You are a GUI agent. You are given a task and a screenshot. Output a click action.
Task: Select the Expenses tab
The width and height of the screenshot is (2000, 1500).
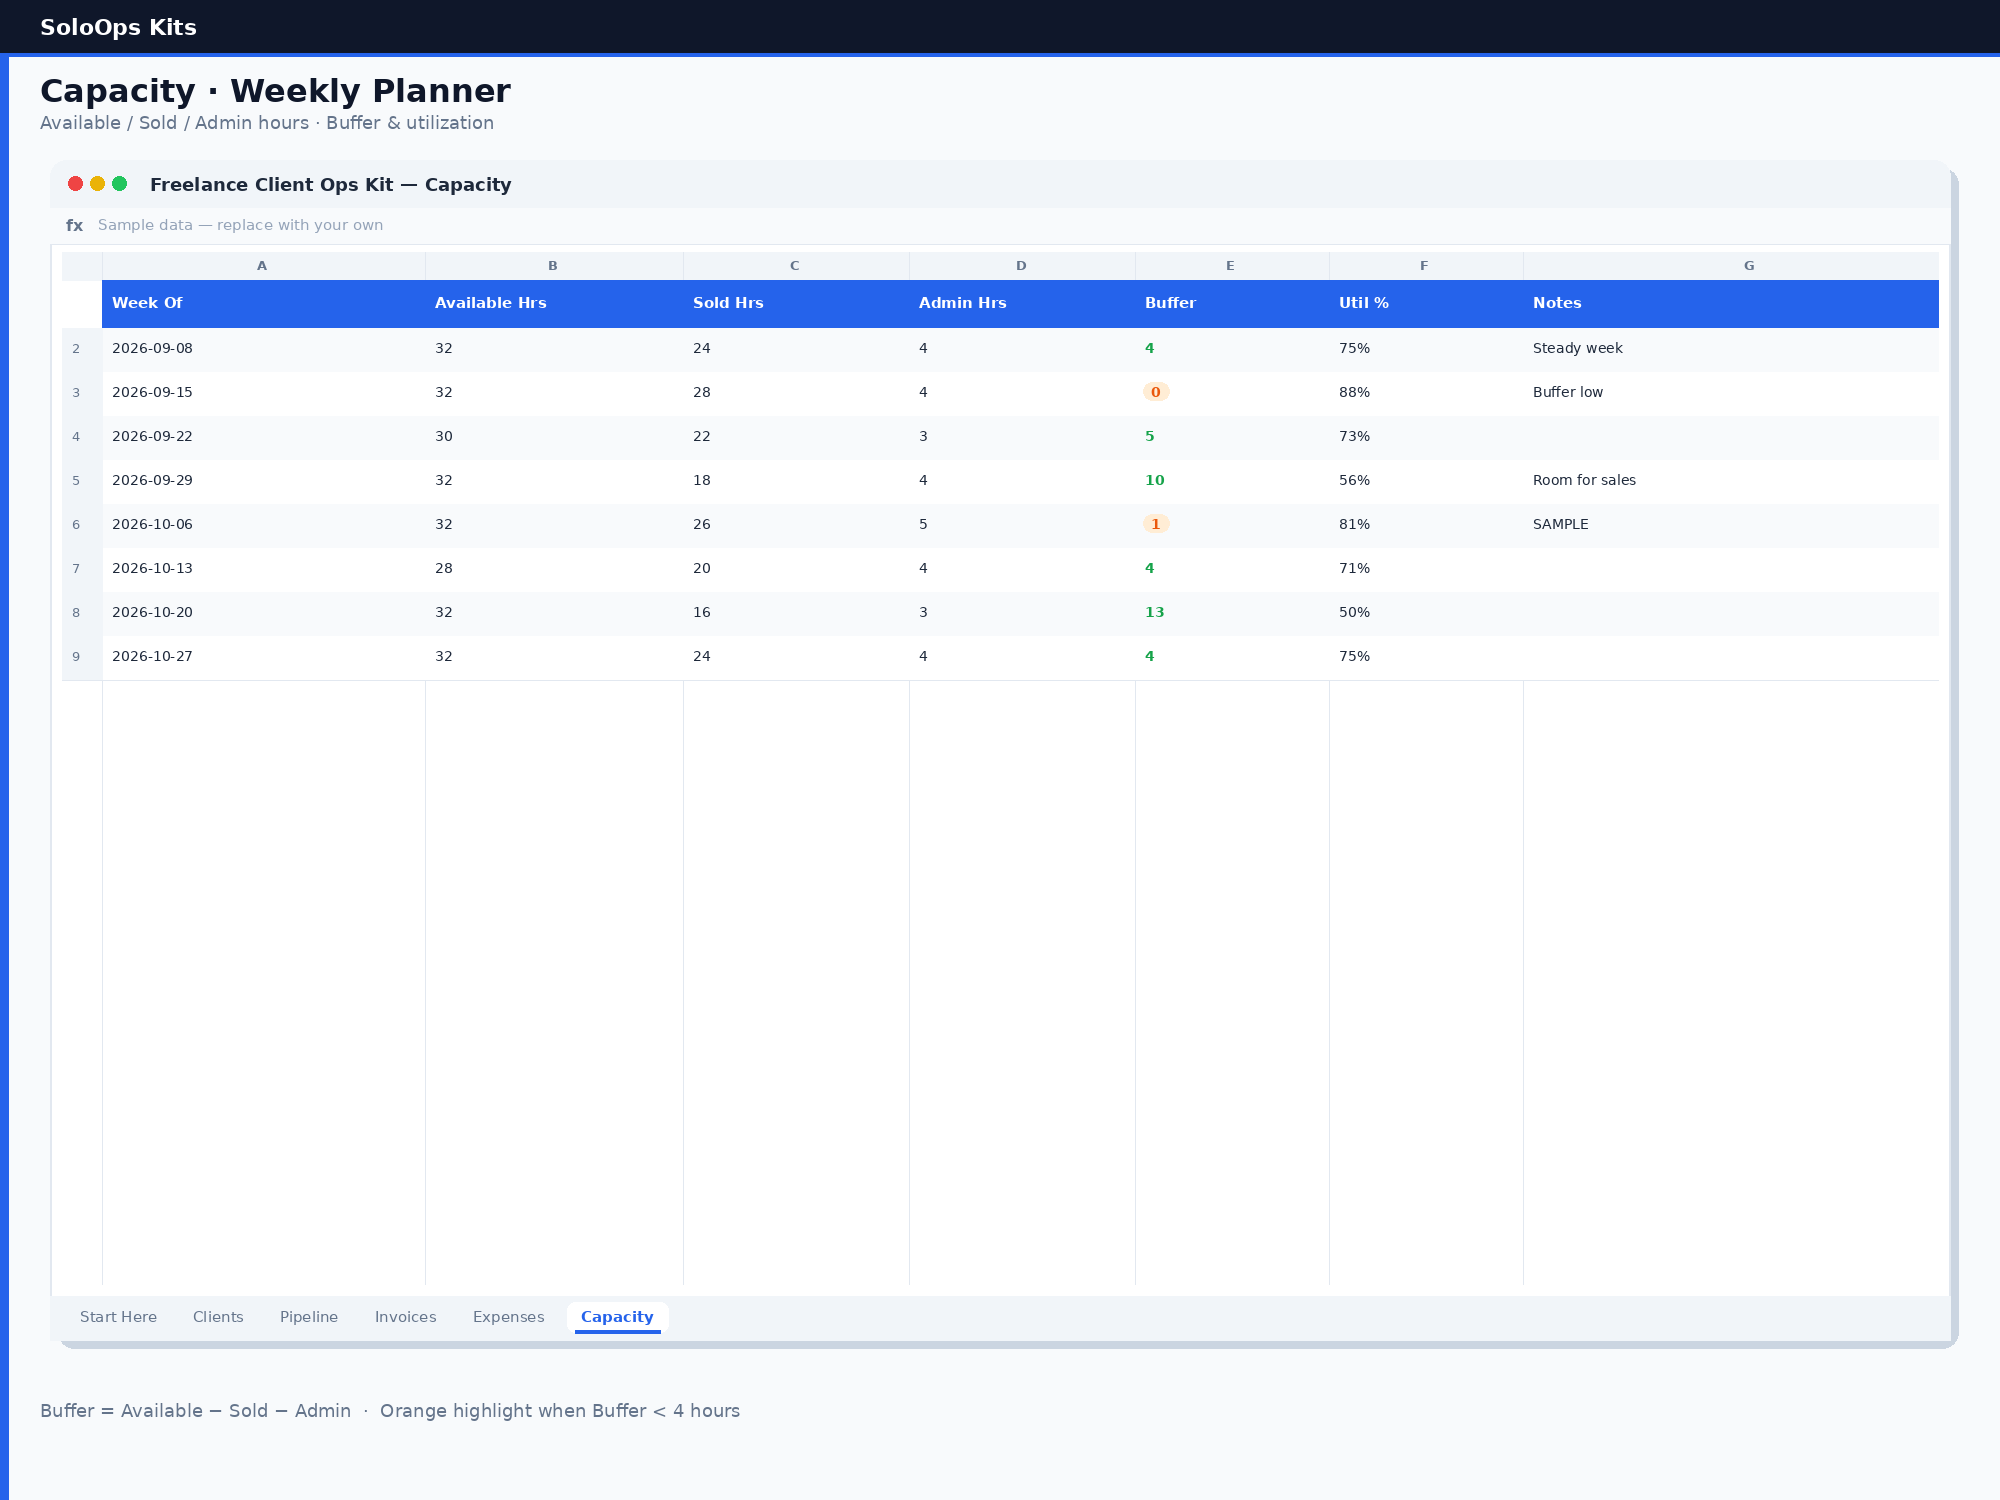(x=508, y=1317)
